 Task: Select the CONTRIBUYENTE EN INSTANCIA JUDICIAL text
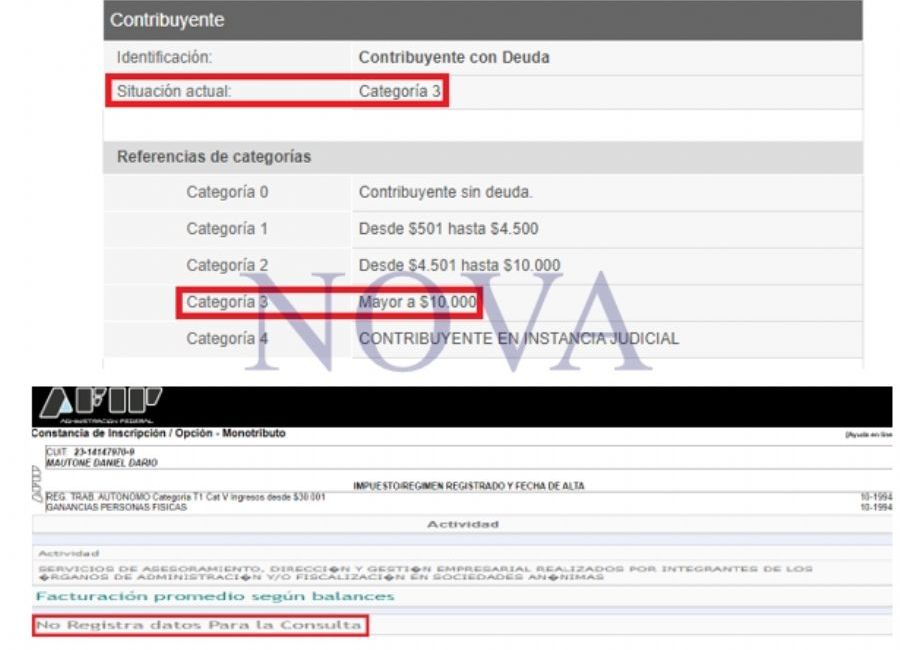tap(518, 339)
